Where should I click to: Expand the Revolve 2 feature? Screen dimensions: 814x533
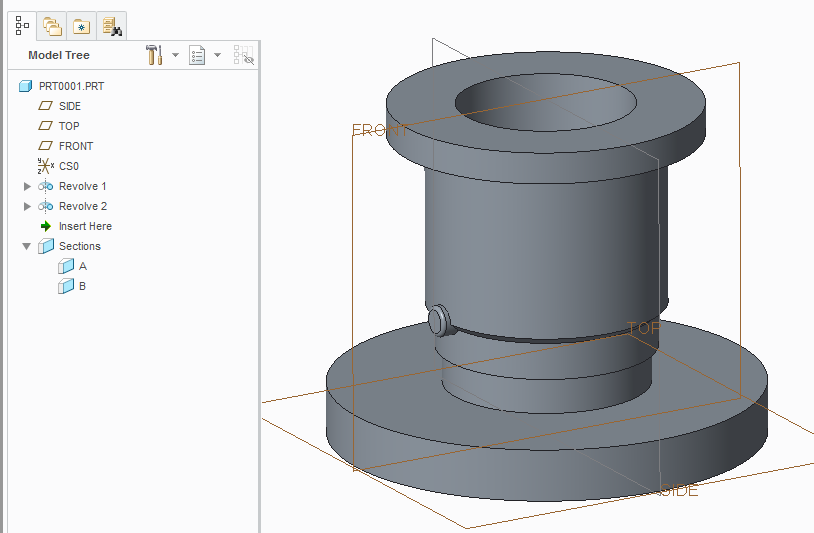pos(27,206)
